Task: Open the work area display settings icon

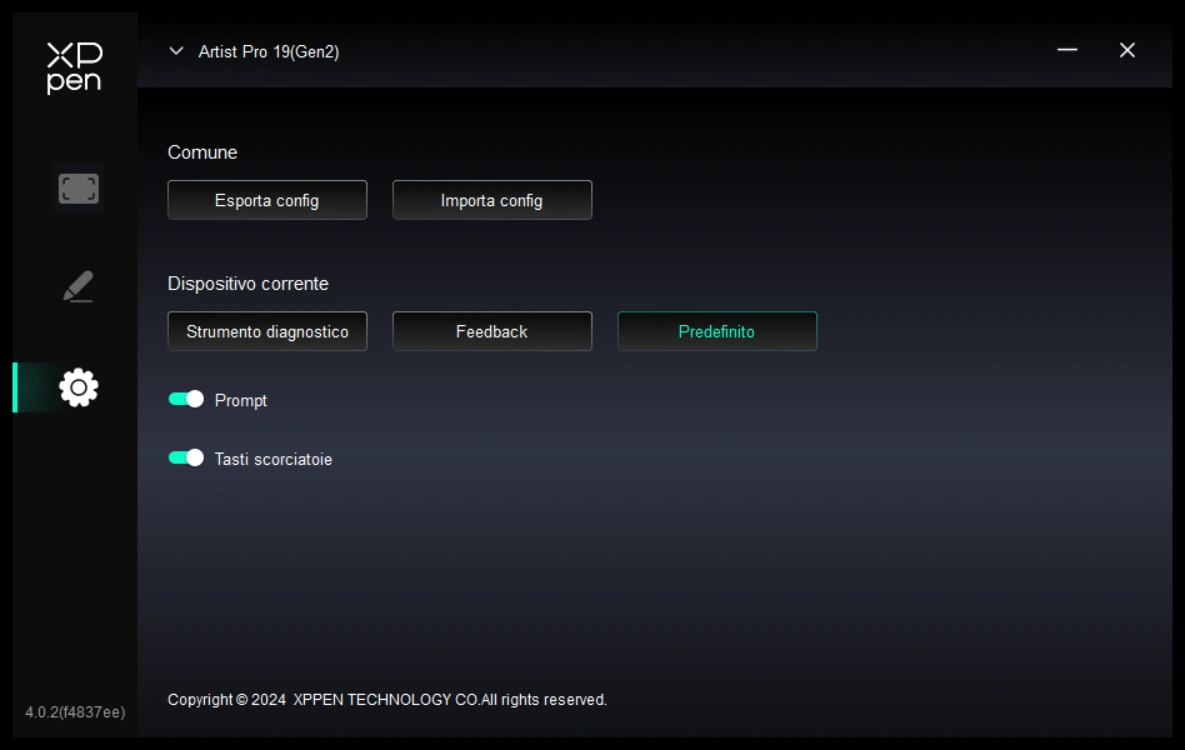Action: pos(78,188)
